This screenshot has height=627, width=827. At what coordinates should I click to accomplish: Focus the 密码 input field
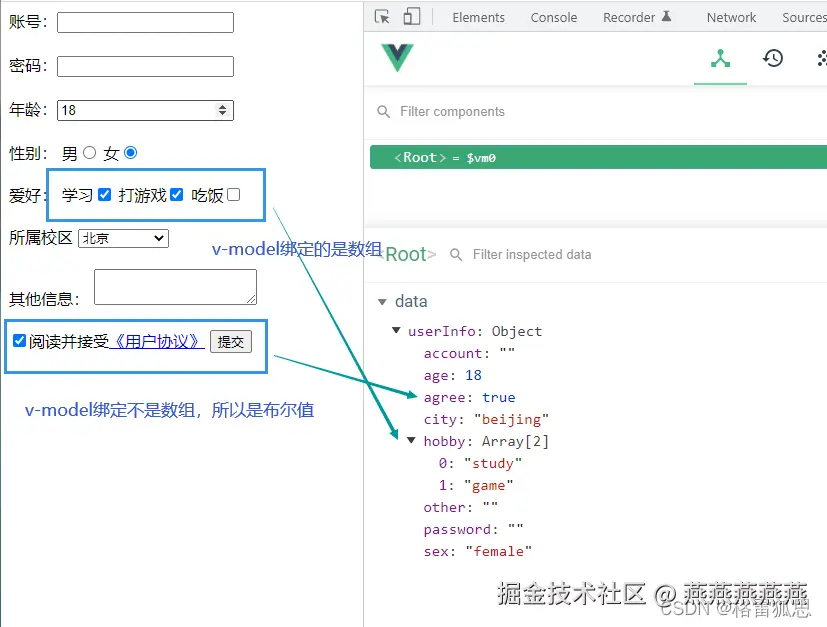pos(146,66)
